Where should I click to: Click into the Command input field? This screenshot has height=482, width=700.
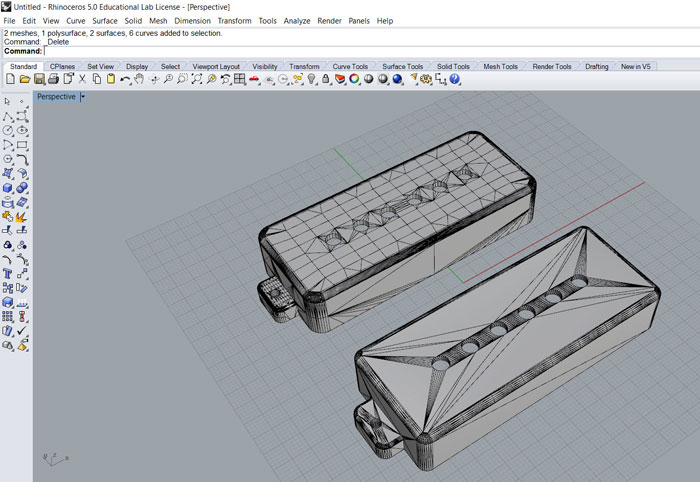coord(371,51)
